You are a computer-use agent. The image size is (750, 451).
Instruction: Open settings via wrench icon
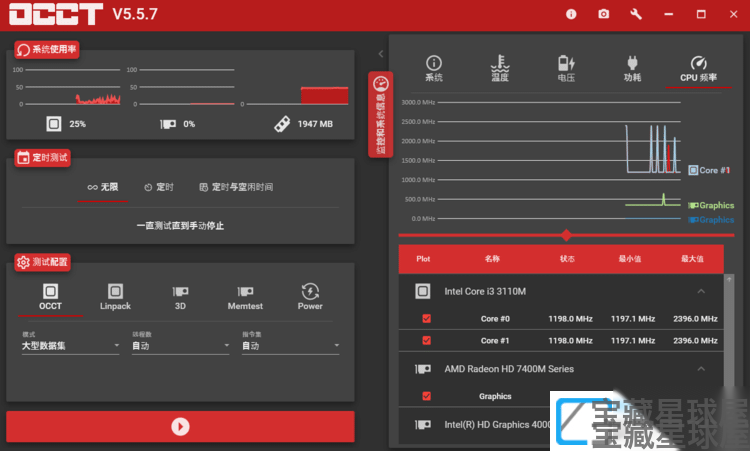636,14
